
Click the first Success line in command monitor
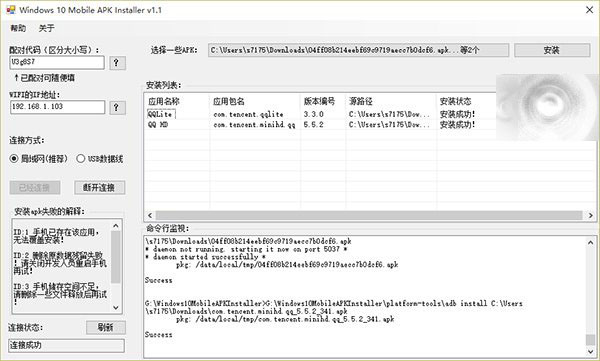tap(158, 280)
